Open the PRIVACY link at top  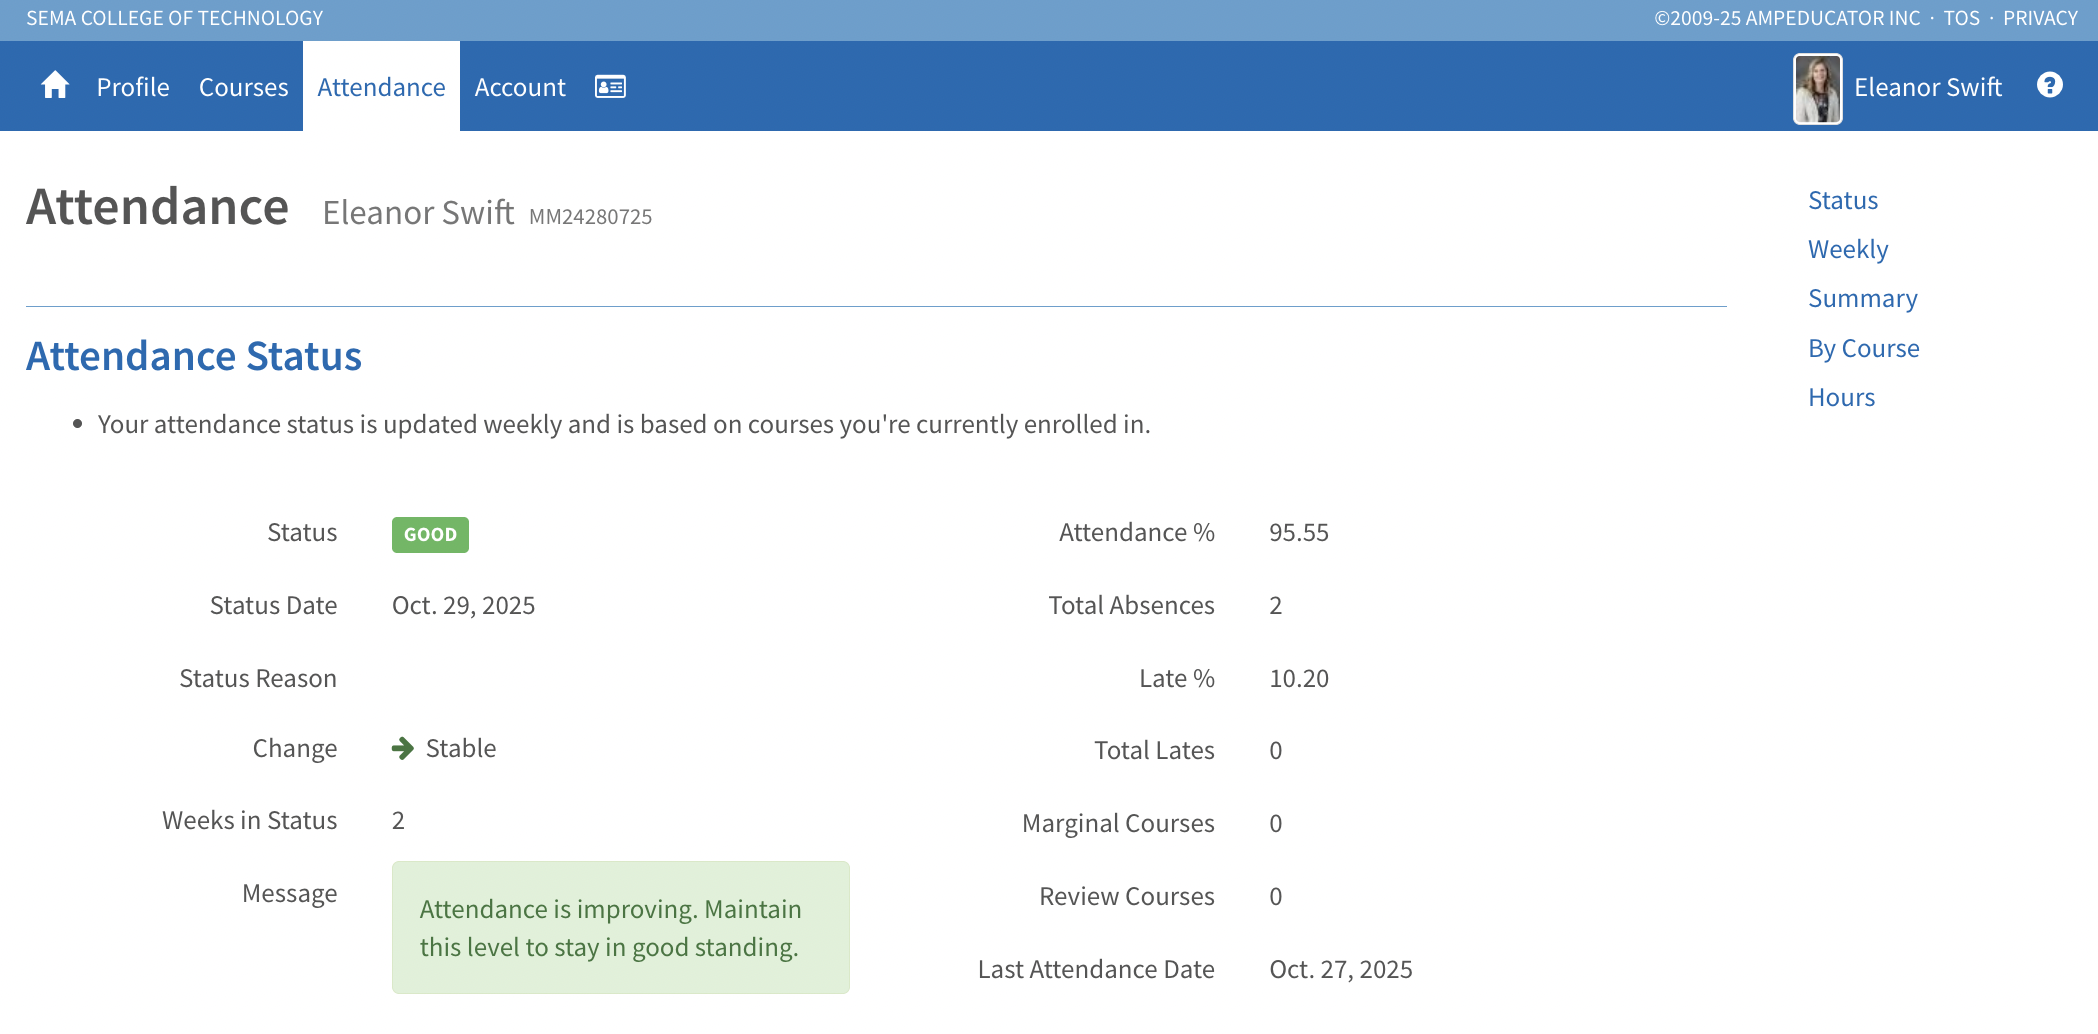tap(2040, 18)
